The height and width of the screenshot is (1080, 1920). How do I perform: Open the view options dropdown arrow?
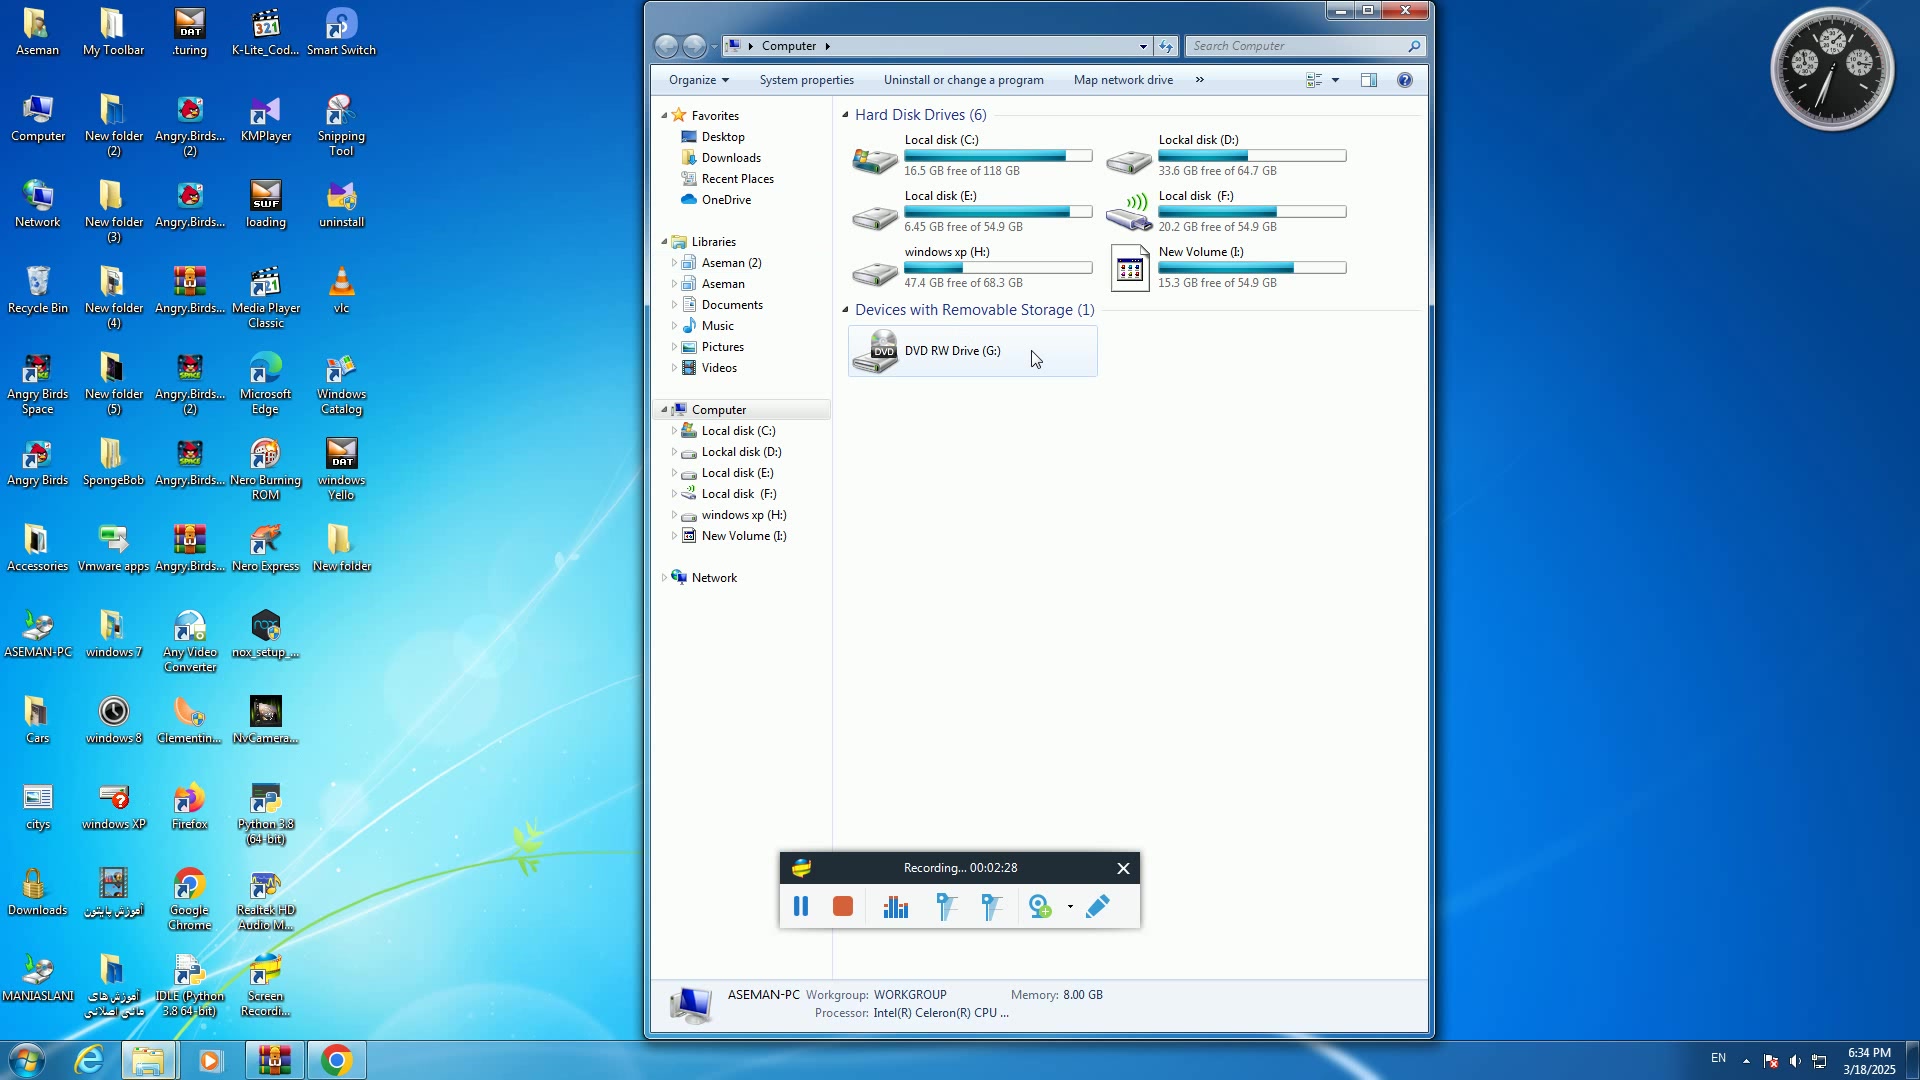1335,80
